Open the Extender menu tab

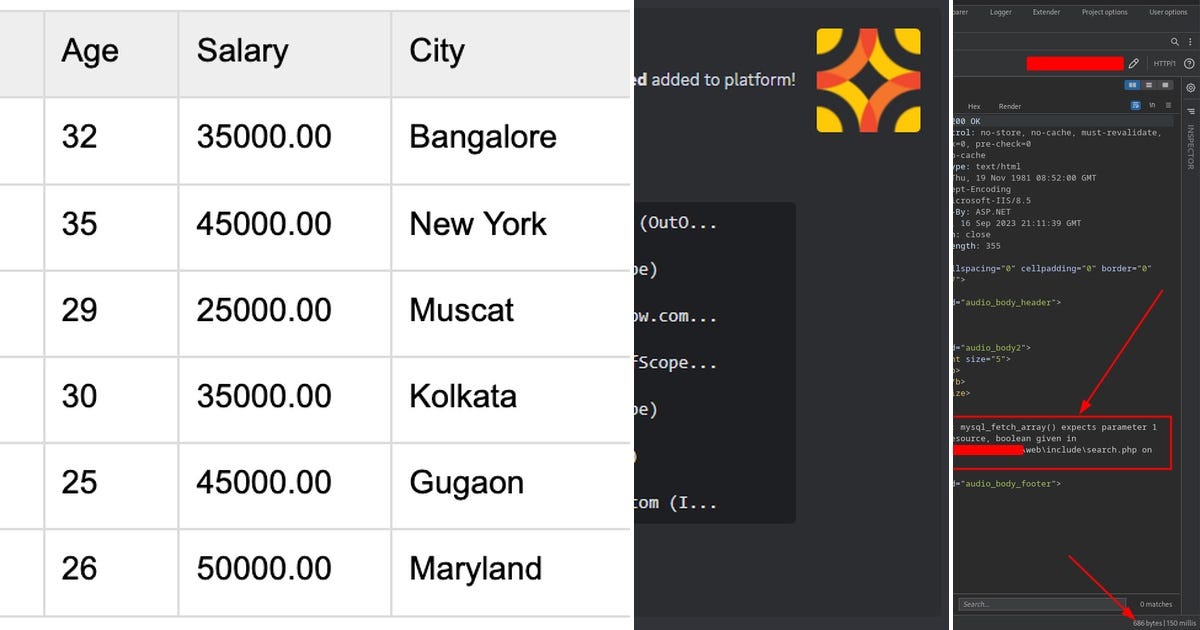(1046, 12)
